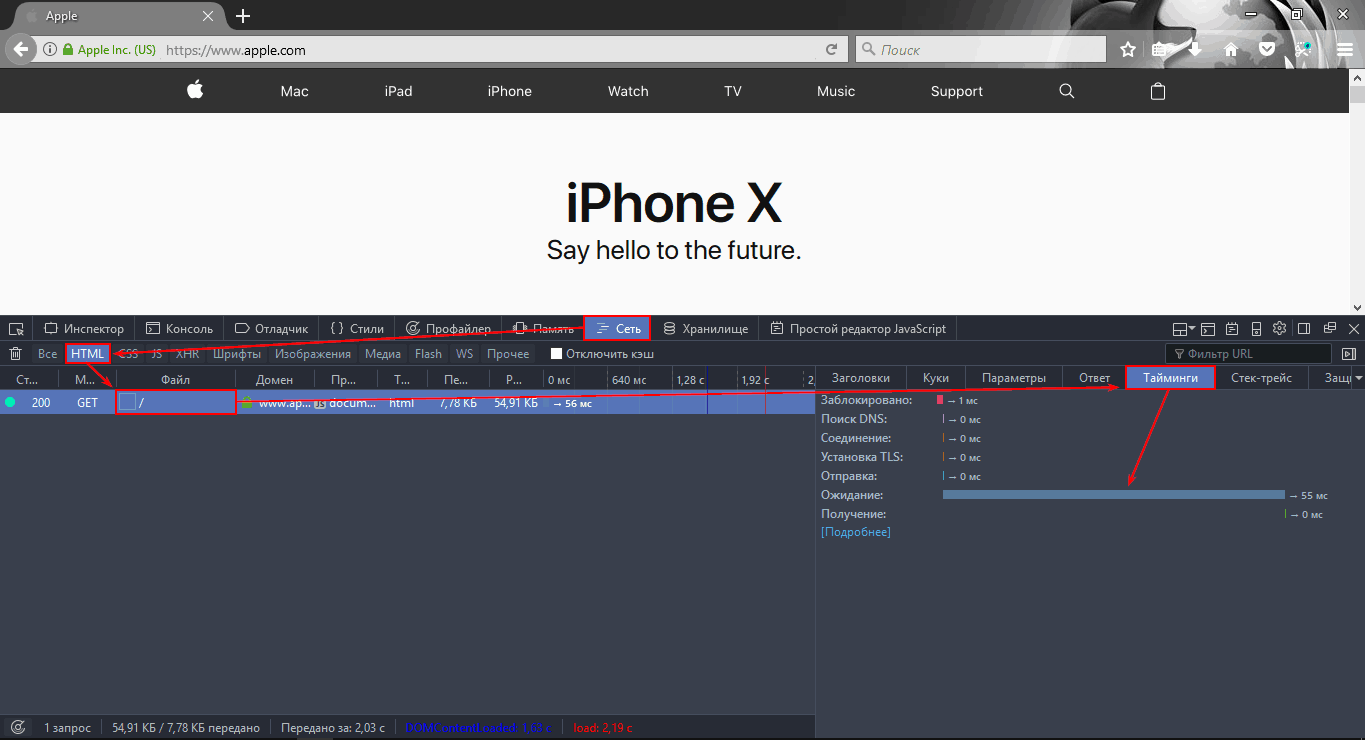Switch to Хранилище devtools tab

[x=705, y=328]
